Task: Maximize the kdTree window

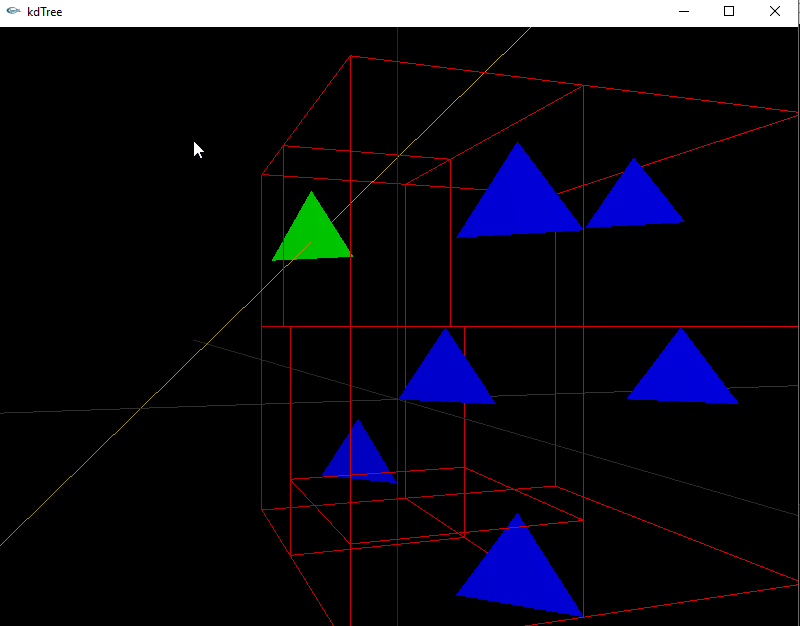Action: (x=729, y=12)
